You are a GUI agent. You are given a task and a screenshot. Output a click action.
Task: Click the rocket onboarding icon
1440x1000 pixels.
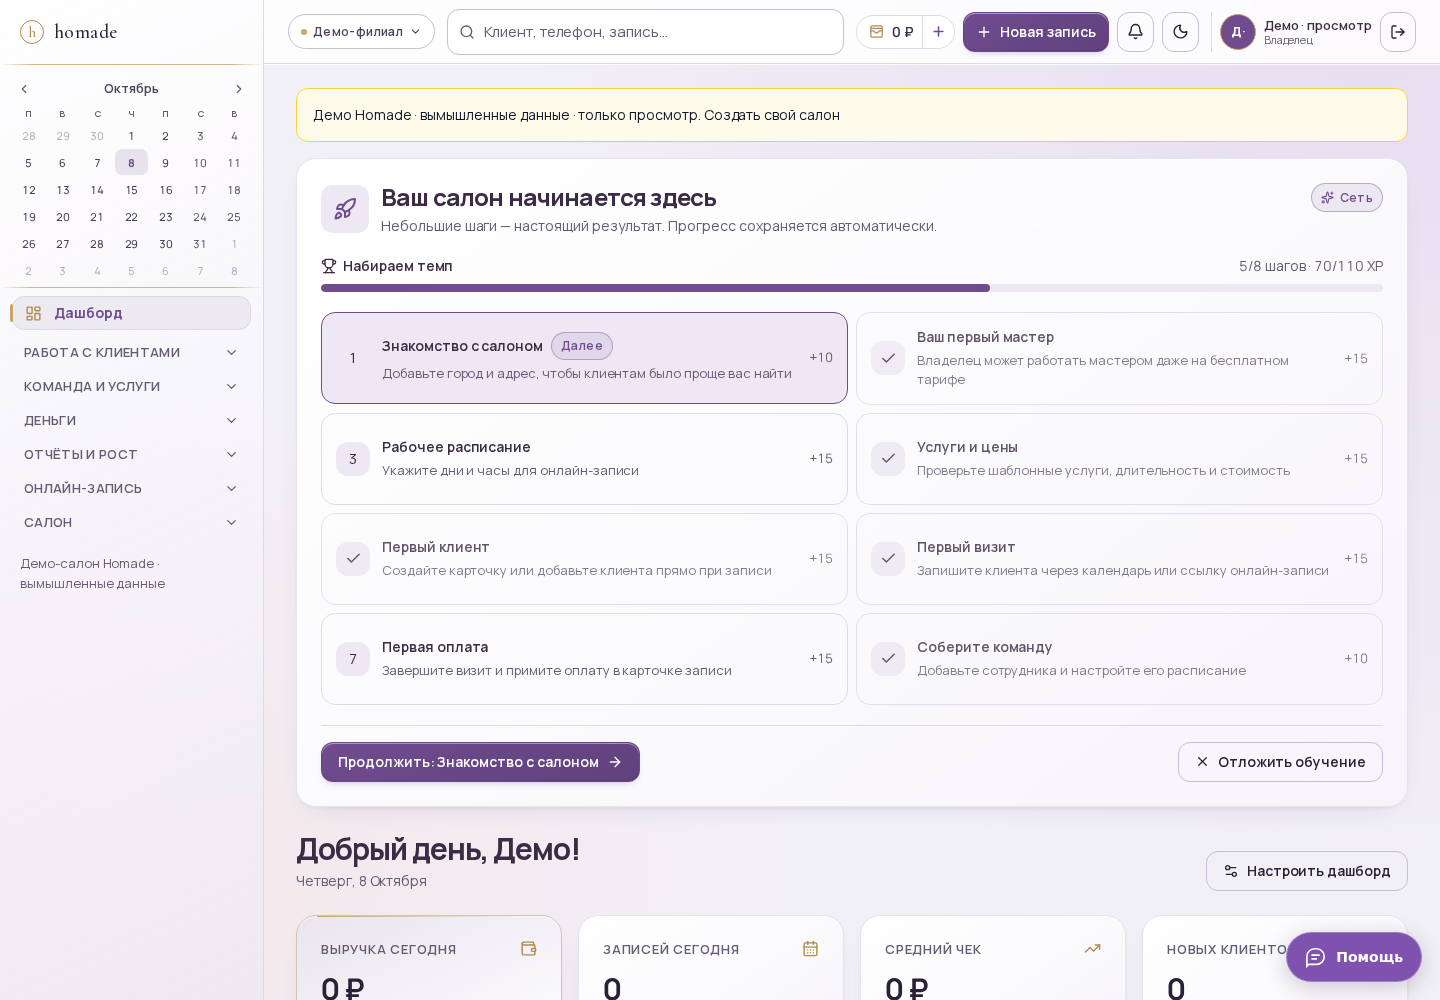point(345,209)
